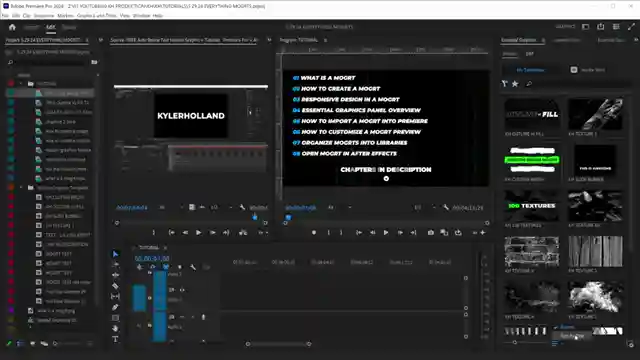Image resolution: width=640 pixels, height=360 pixels.
Task: Open timeline display settings wrench
Action: click(x=193, y=267)
